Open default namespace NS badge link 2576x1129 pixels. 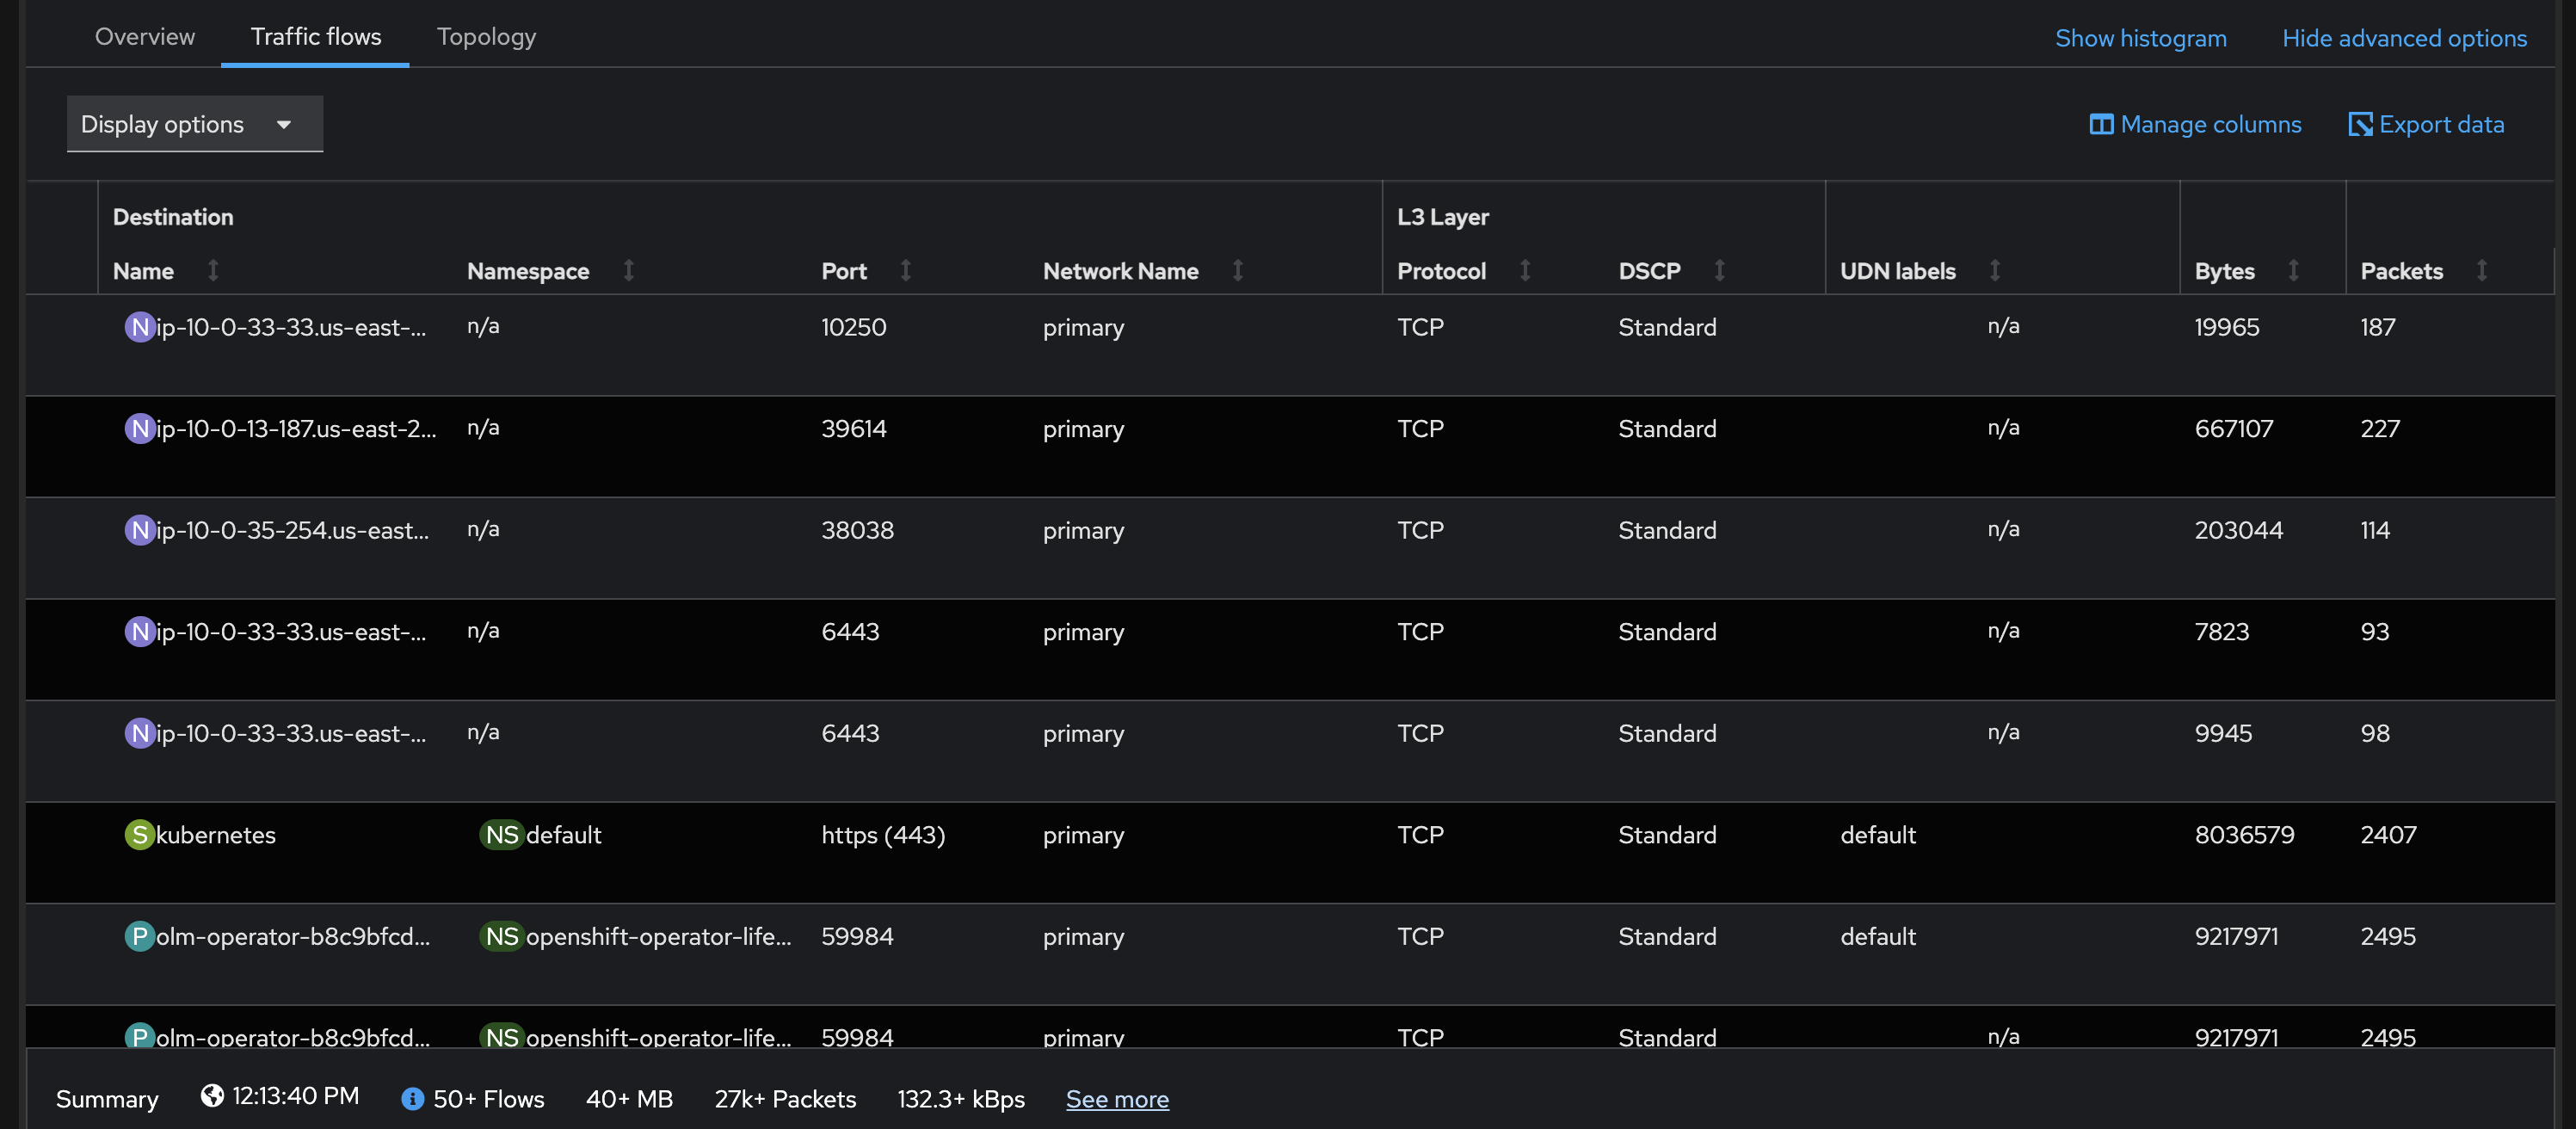click(x=563, y=834)
